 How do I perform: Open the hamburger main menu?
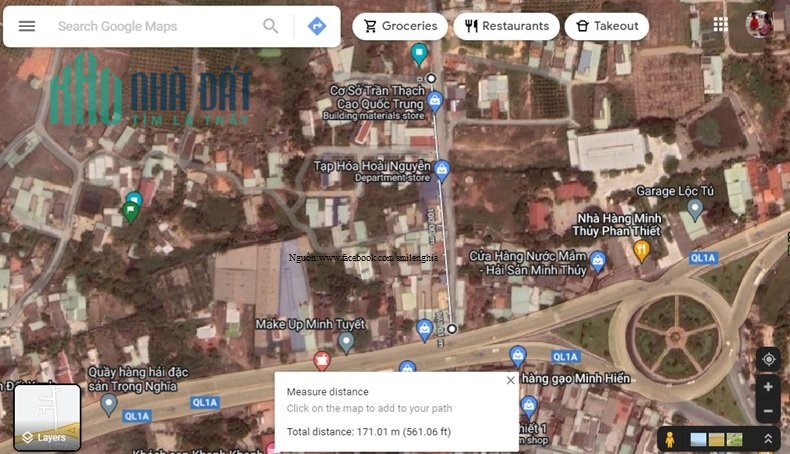coord(27,26)
